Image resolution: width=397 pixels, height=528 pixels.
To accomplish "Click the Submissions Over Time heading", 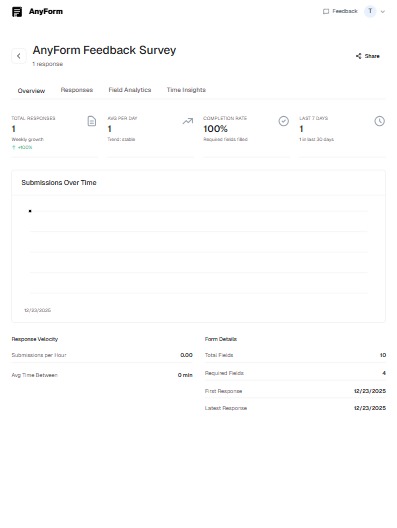I will point(59,183).
